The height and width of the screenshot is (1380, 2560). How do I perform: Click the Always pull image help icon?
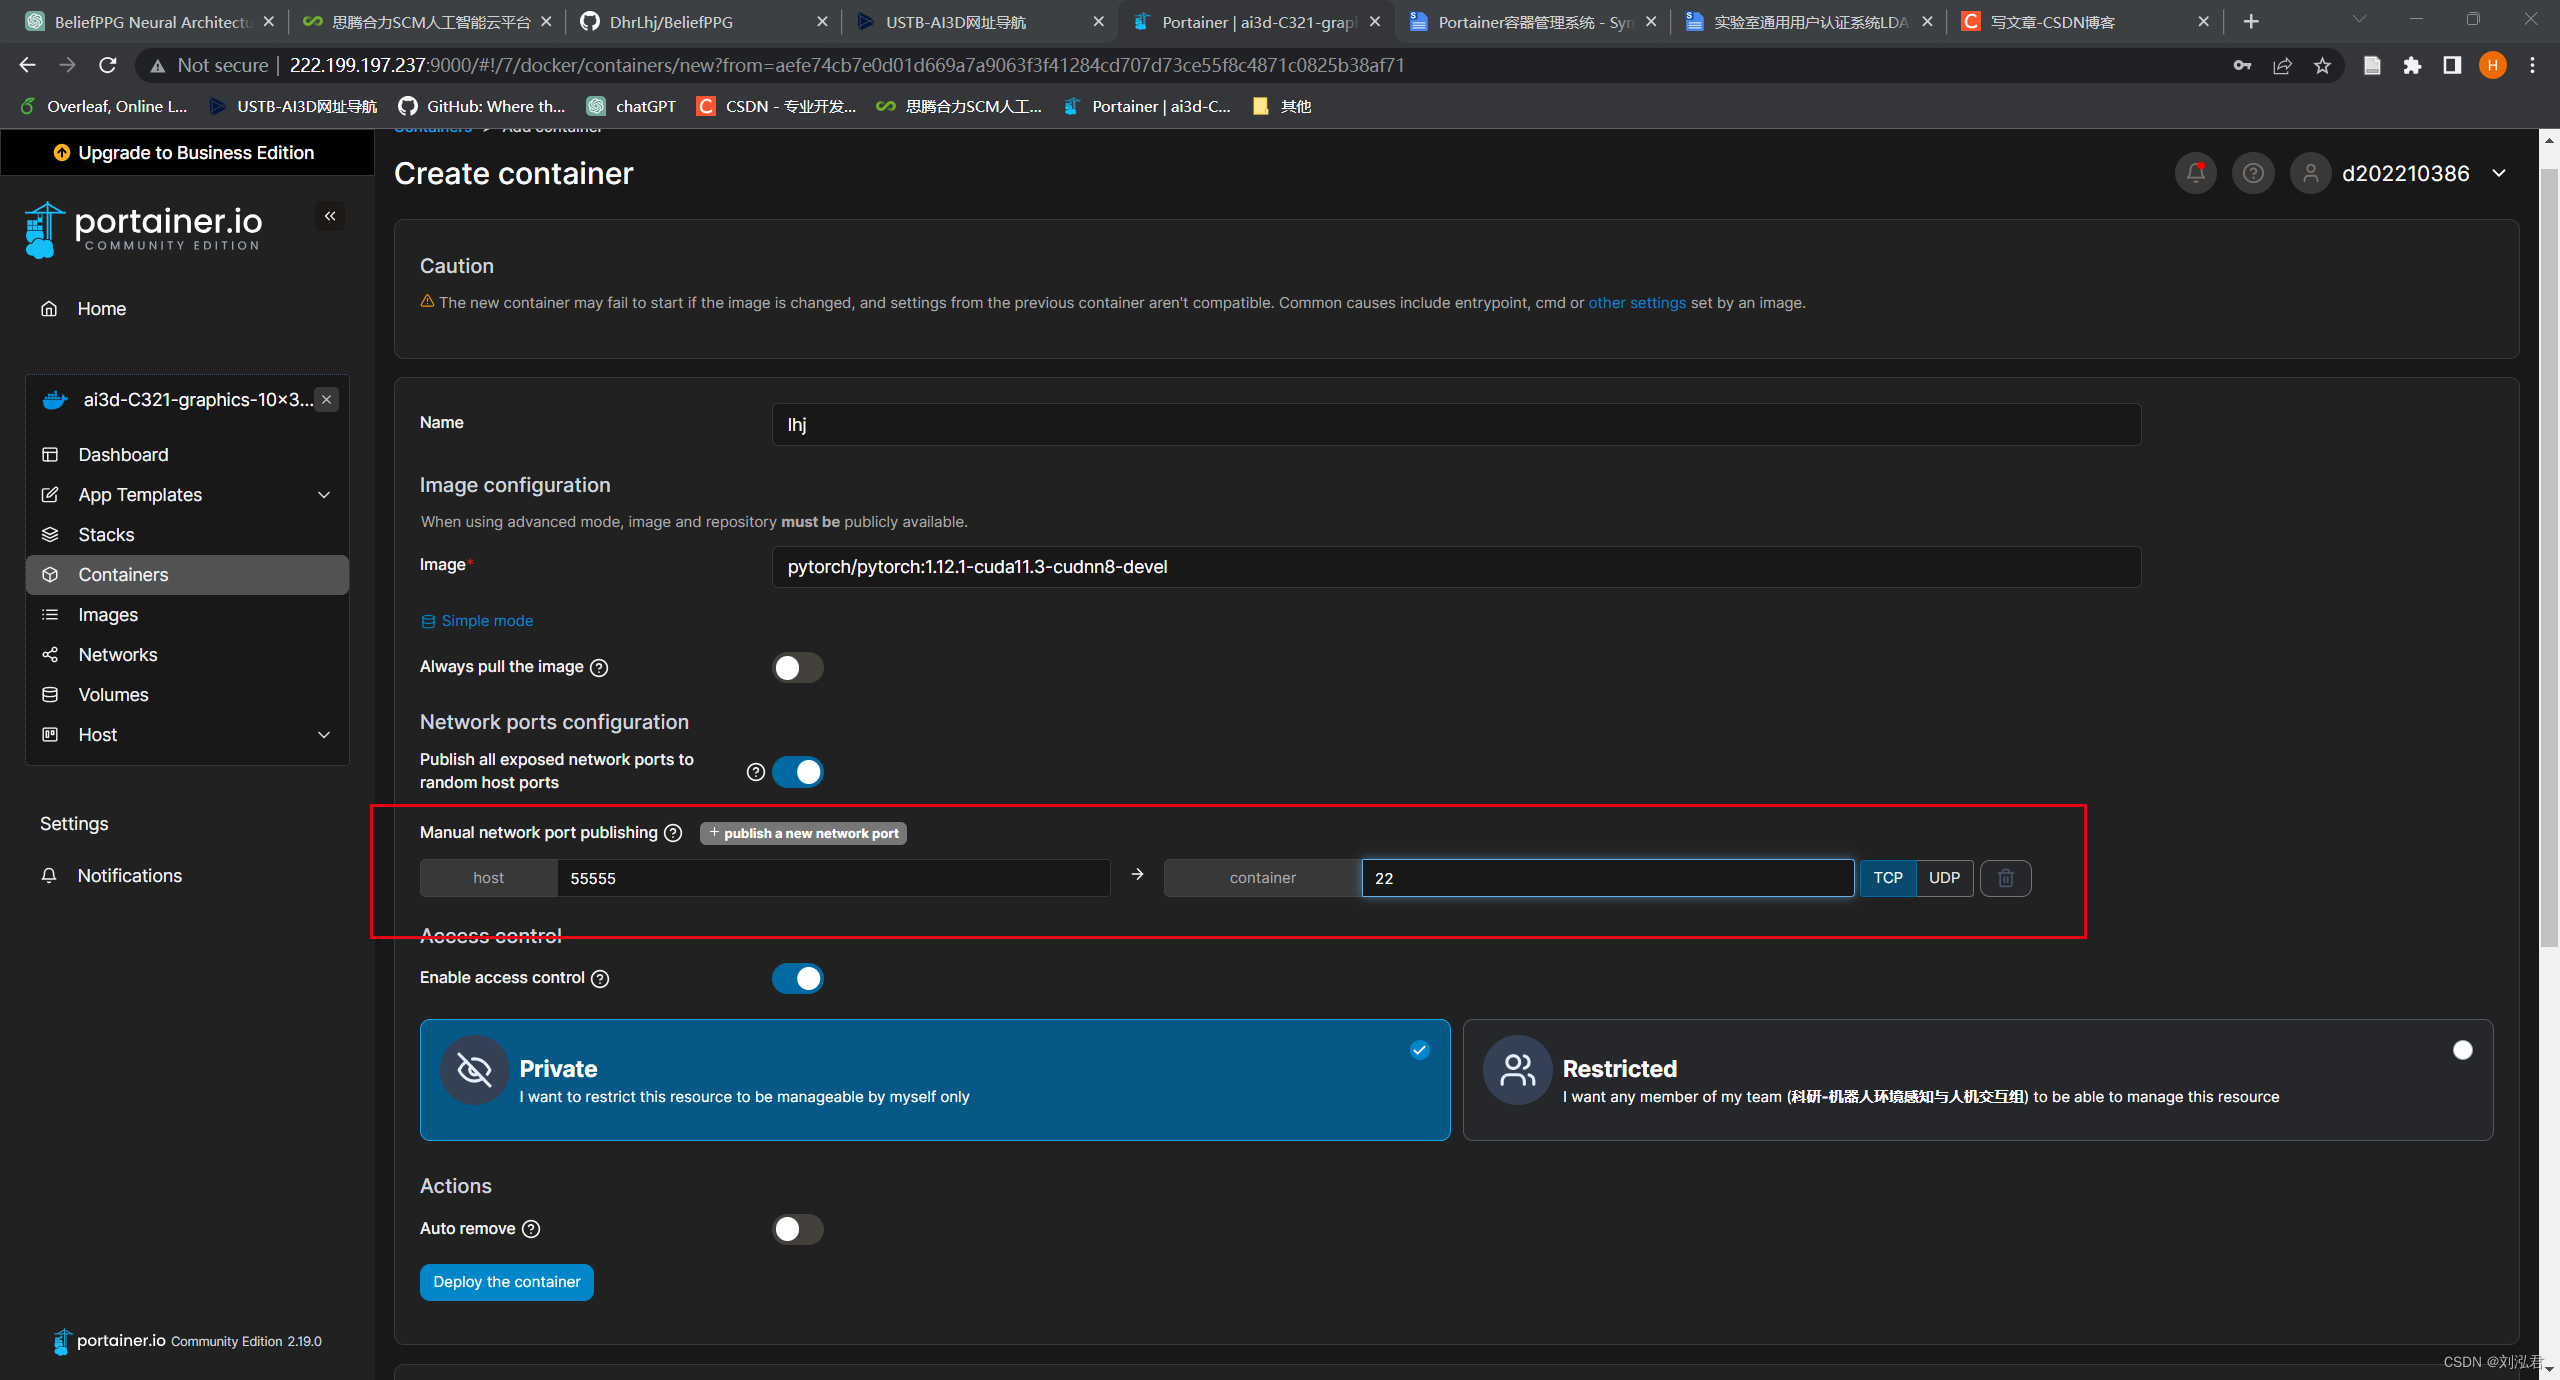click(599, 668)
